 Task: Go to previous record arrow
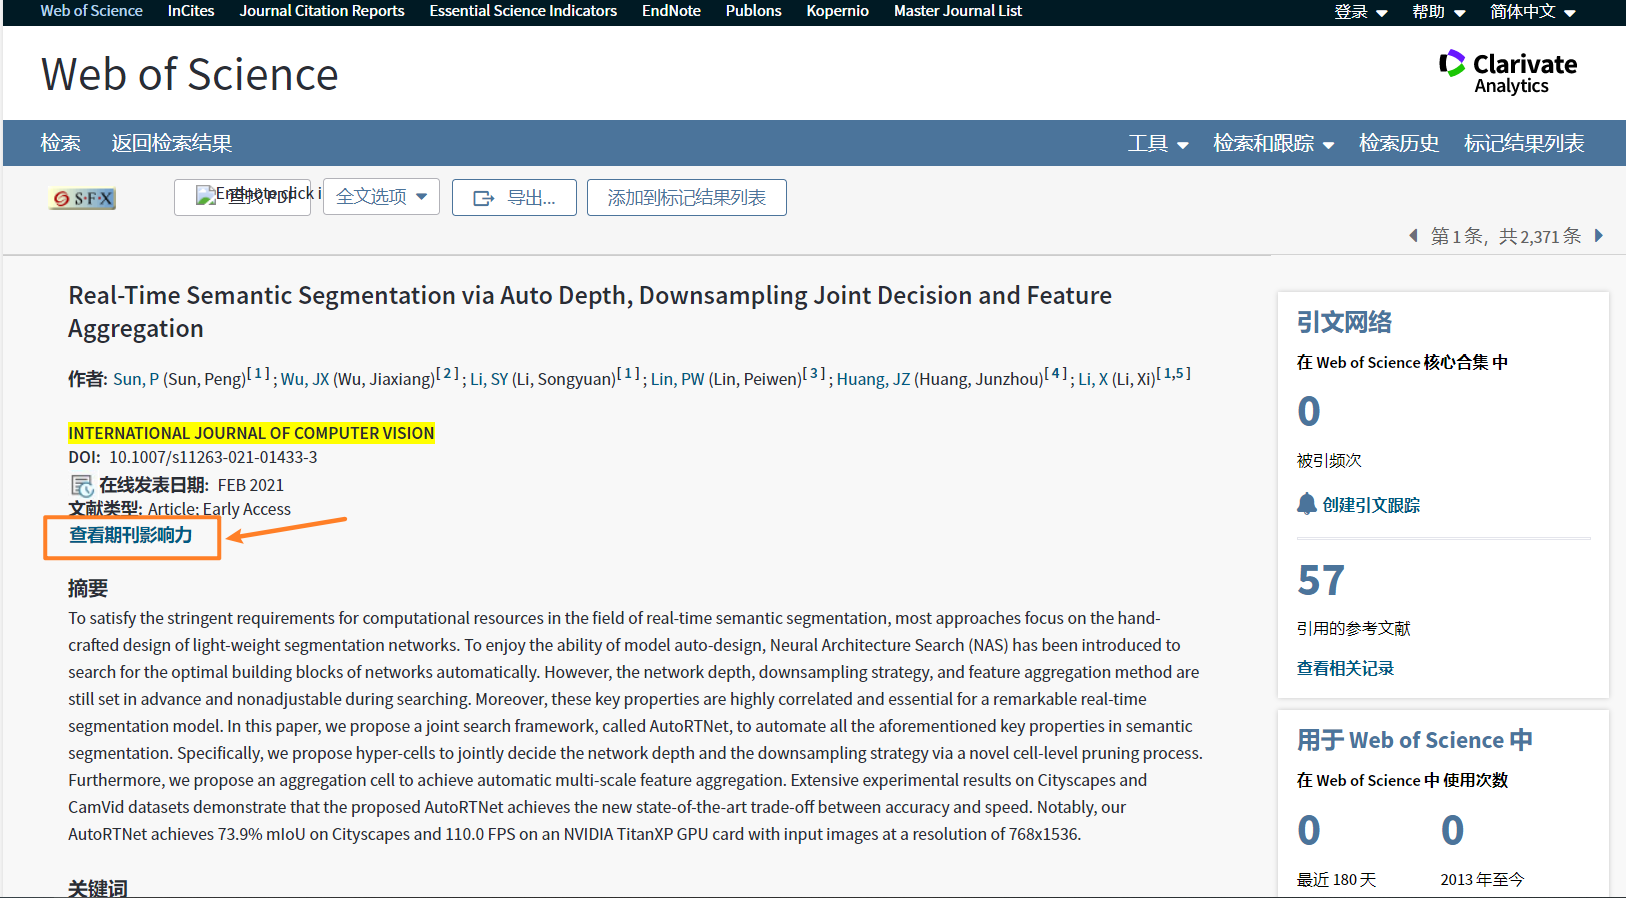pos(1413,236)
